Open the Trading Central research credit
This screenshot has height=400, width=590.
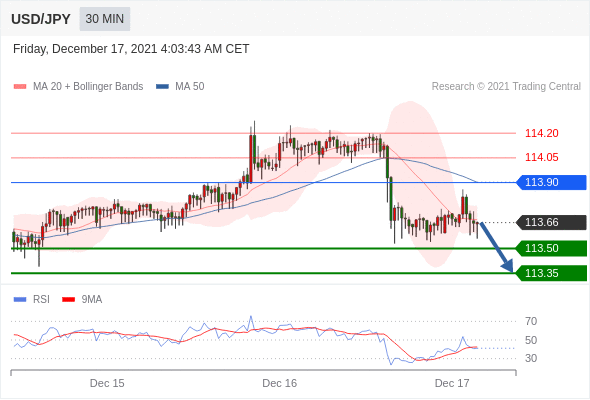pos(506,87)
